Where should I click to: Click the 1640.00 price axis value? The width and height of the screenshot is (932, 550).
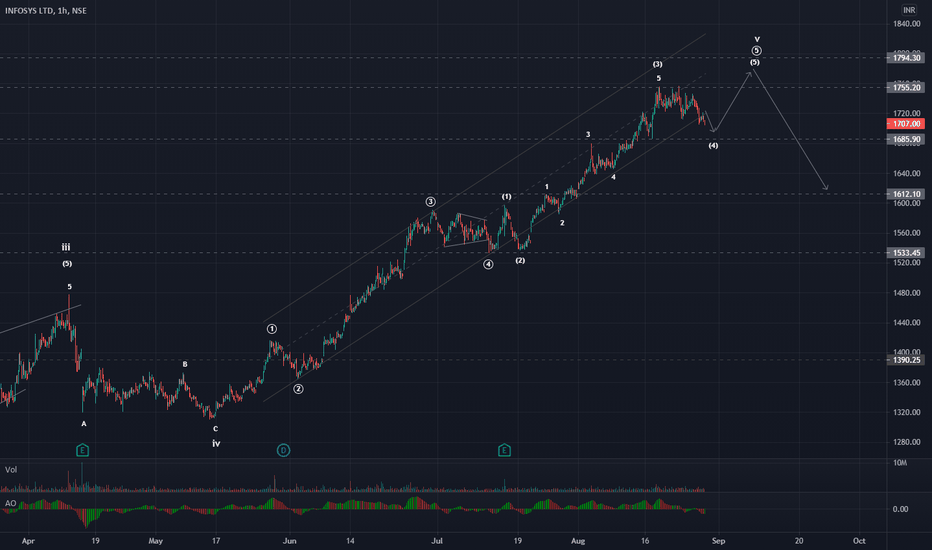point(906,174)
